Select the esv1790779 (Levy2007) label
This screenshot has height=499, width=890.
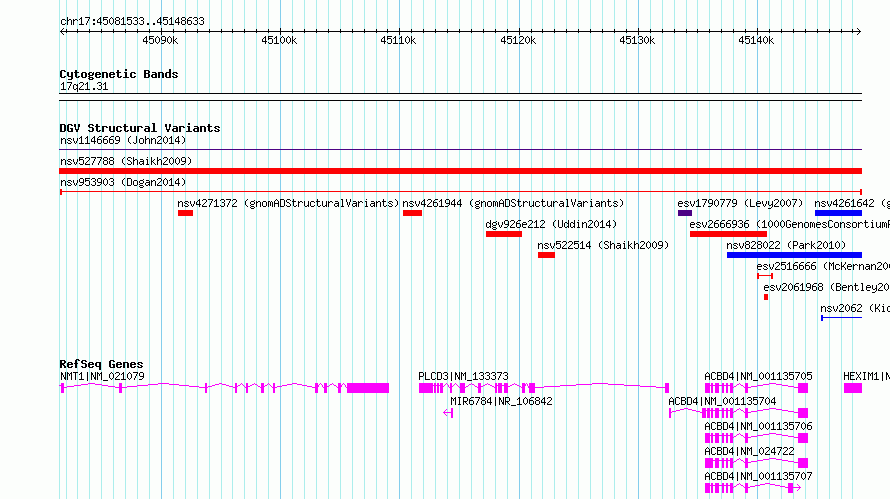pos(740,203)
